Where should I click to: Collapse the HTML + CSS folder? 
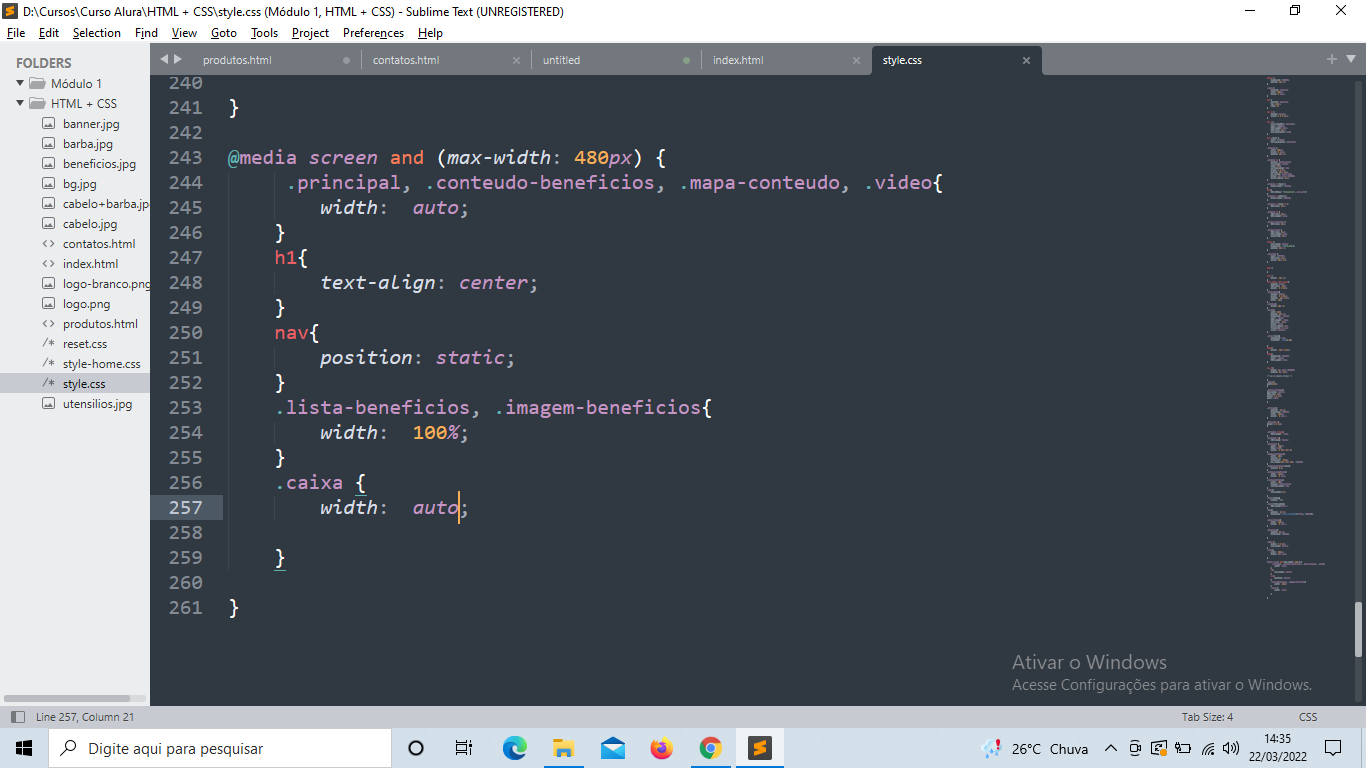click(19, 103)
